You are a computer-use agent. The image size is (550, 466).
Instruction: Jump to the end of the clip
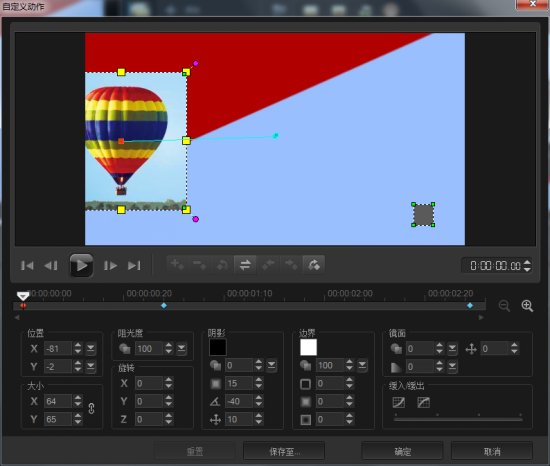tap(134, 265)
